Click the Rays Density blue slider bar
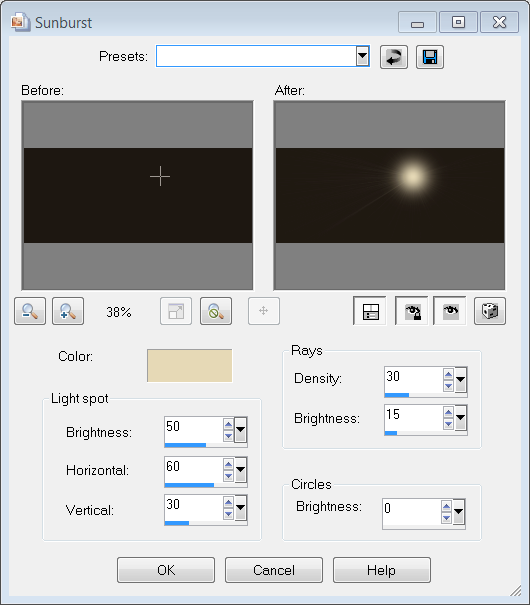Viewport: 530px width, 605px height. (x=397, y=395)
